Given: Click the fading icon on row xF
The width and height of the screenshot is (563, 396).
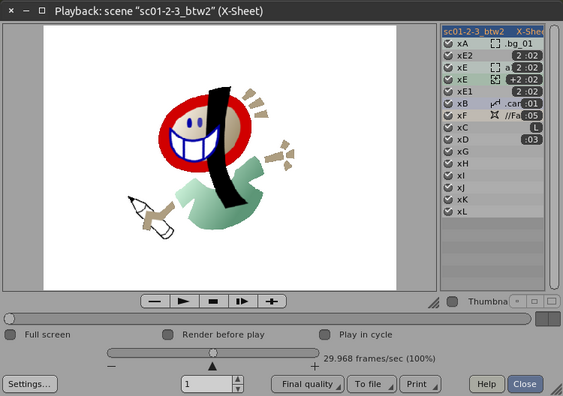Looking at the screenshot, I should tap(495, 115).
